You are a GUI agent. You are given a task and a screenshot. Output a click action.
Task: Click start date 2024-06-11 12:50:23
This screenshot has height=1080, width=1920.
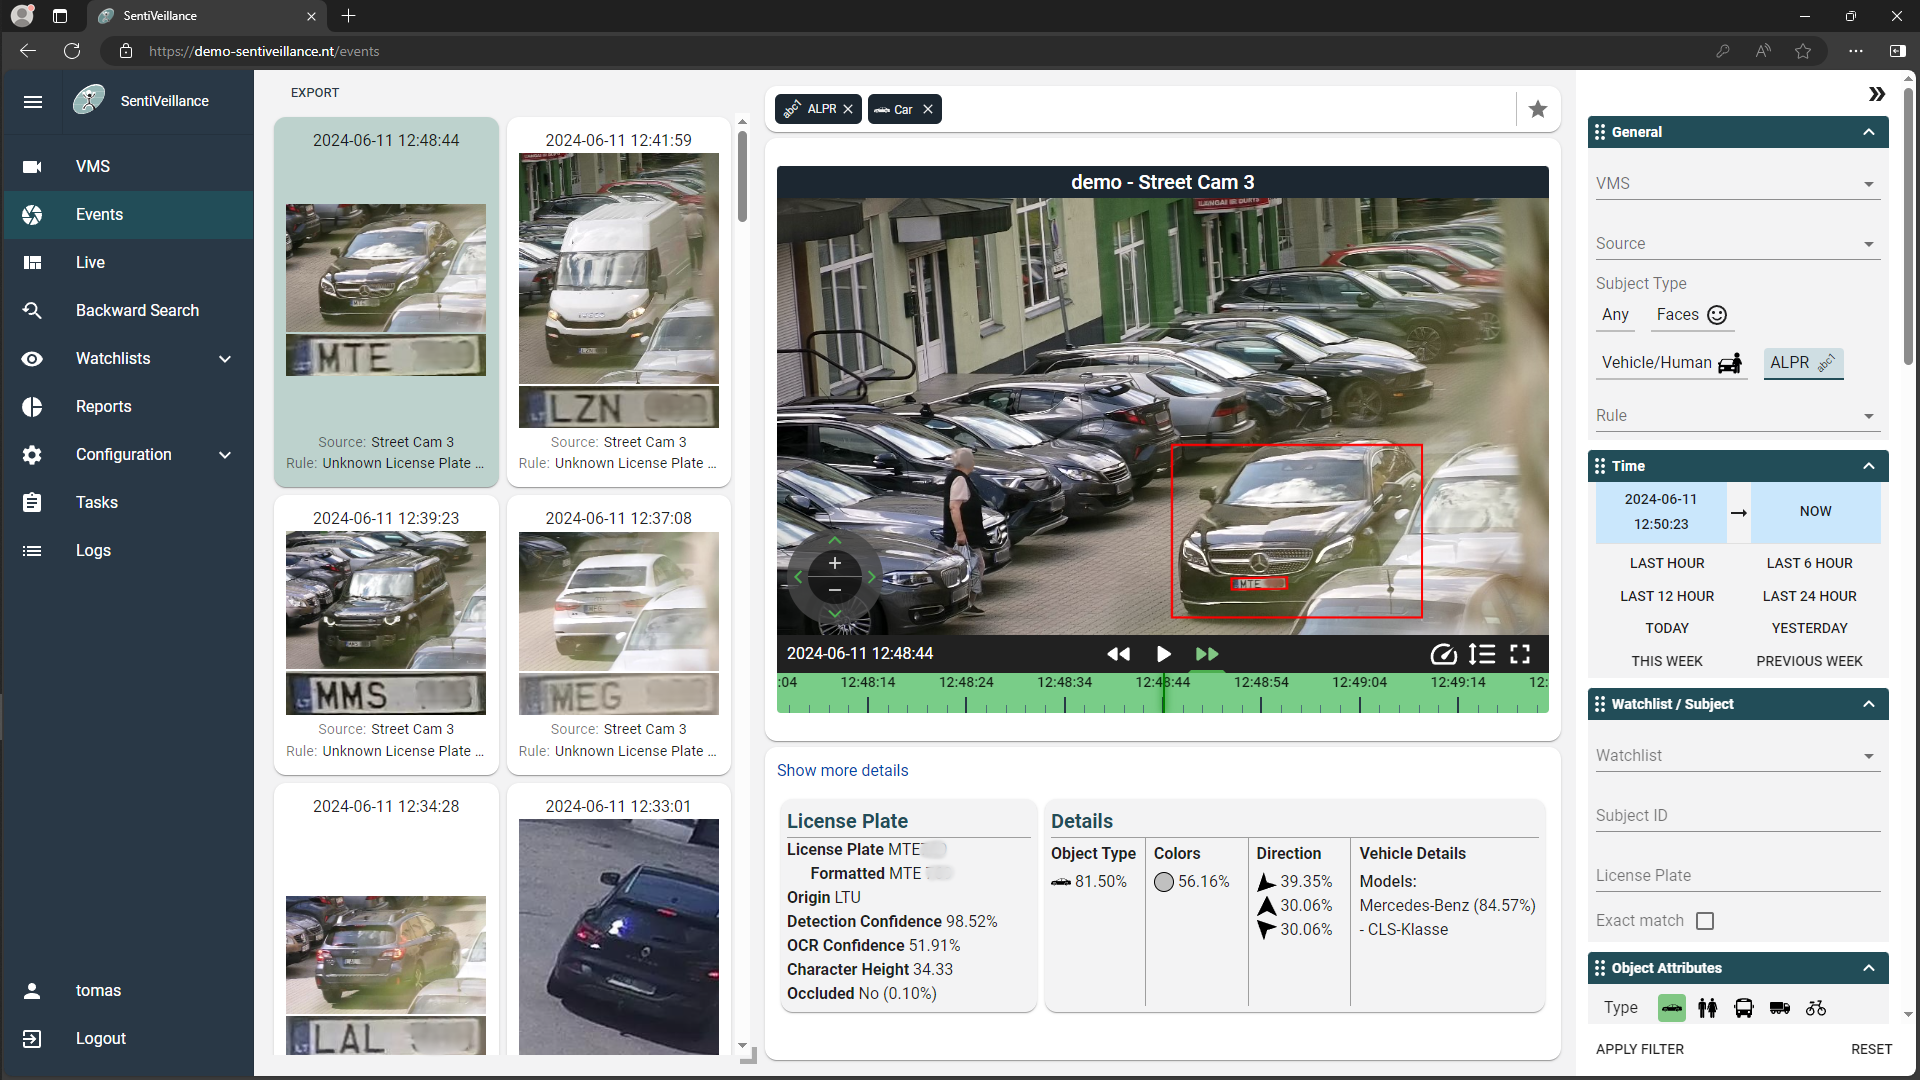tap(1660, 512)
